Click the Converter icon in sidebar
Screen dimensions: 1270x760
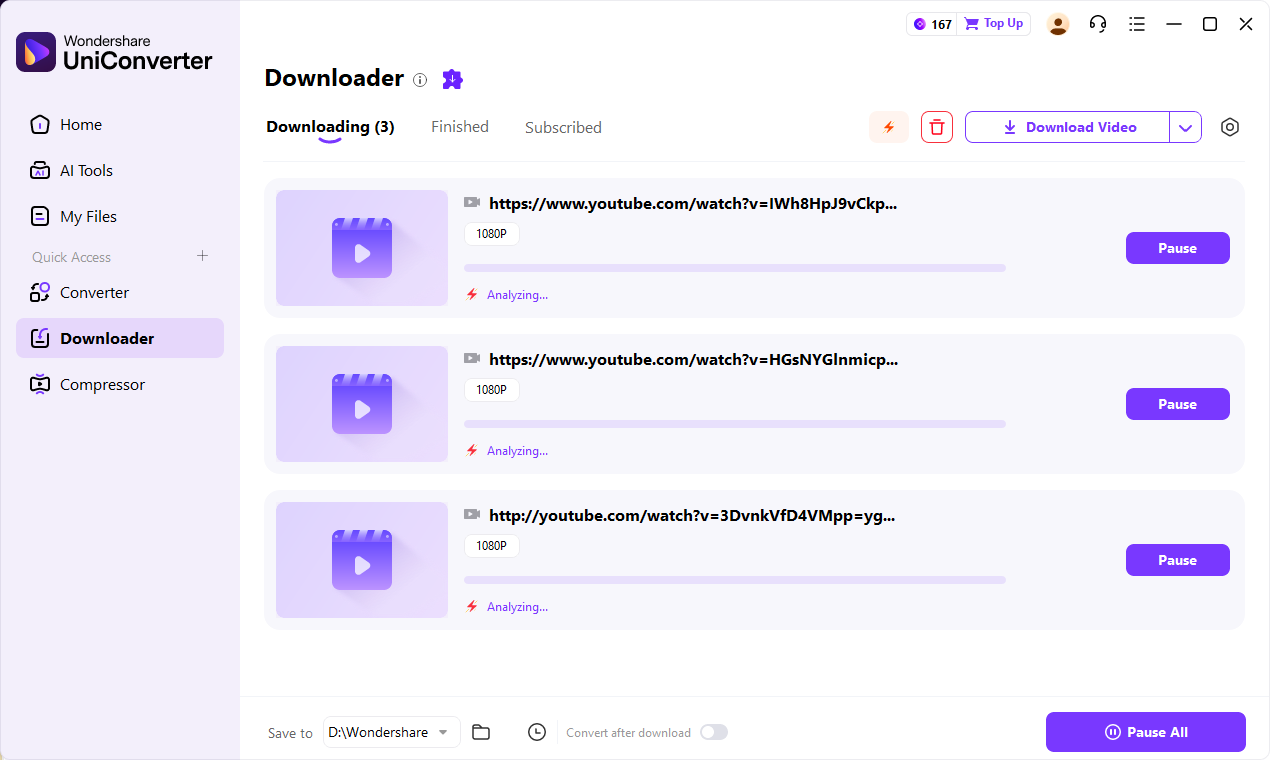(40, 293)
